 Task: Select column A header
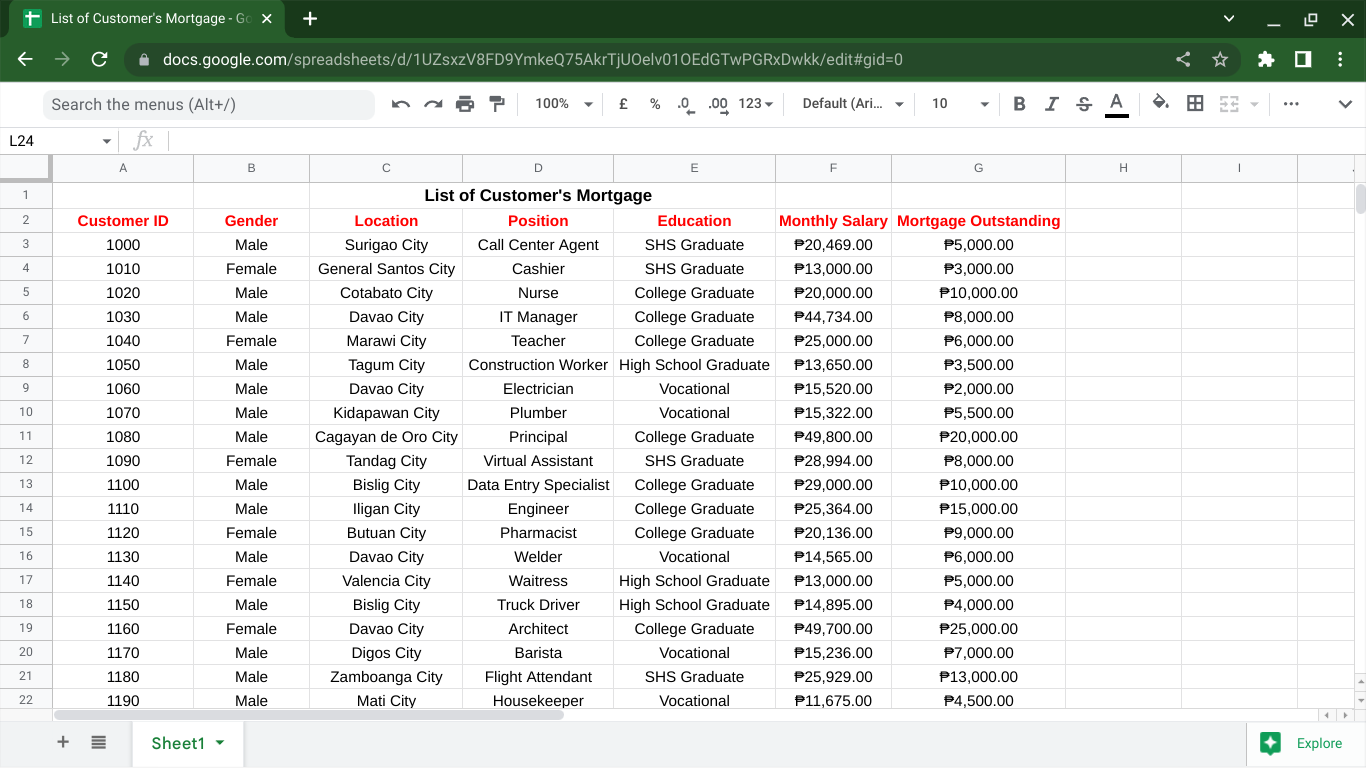coord(123,168)
